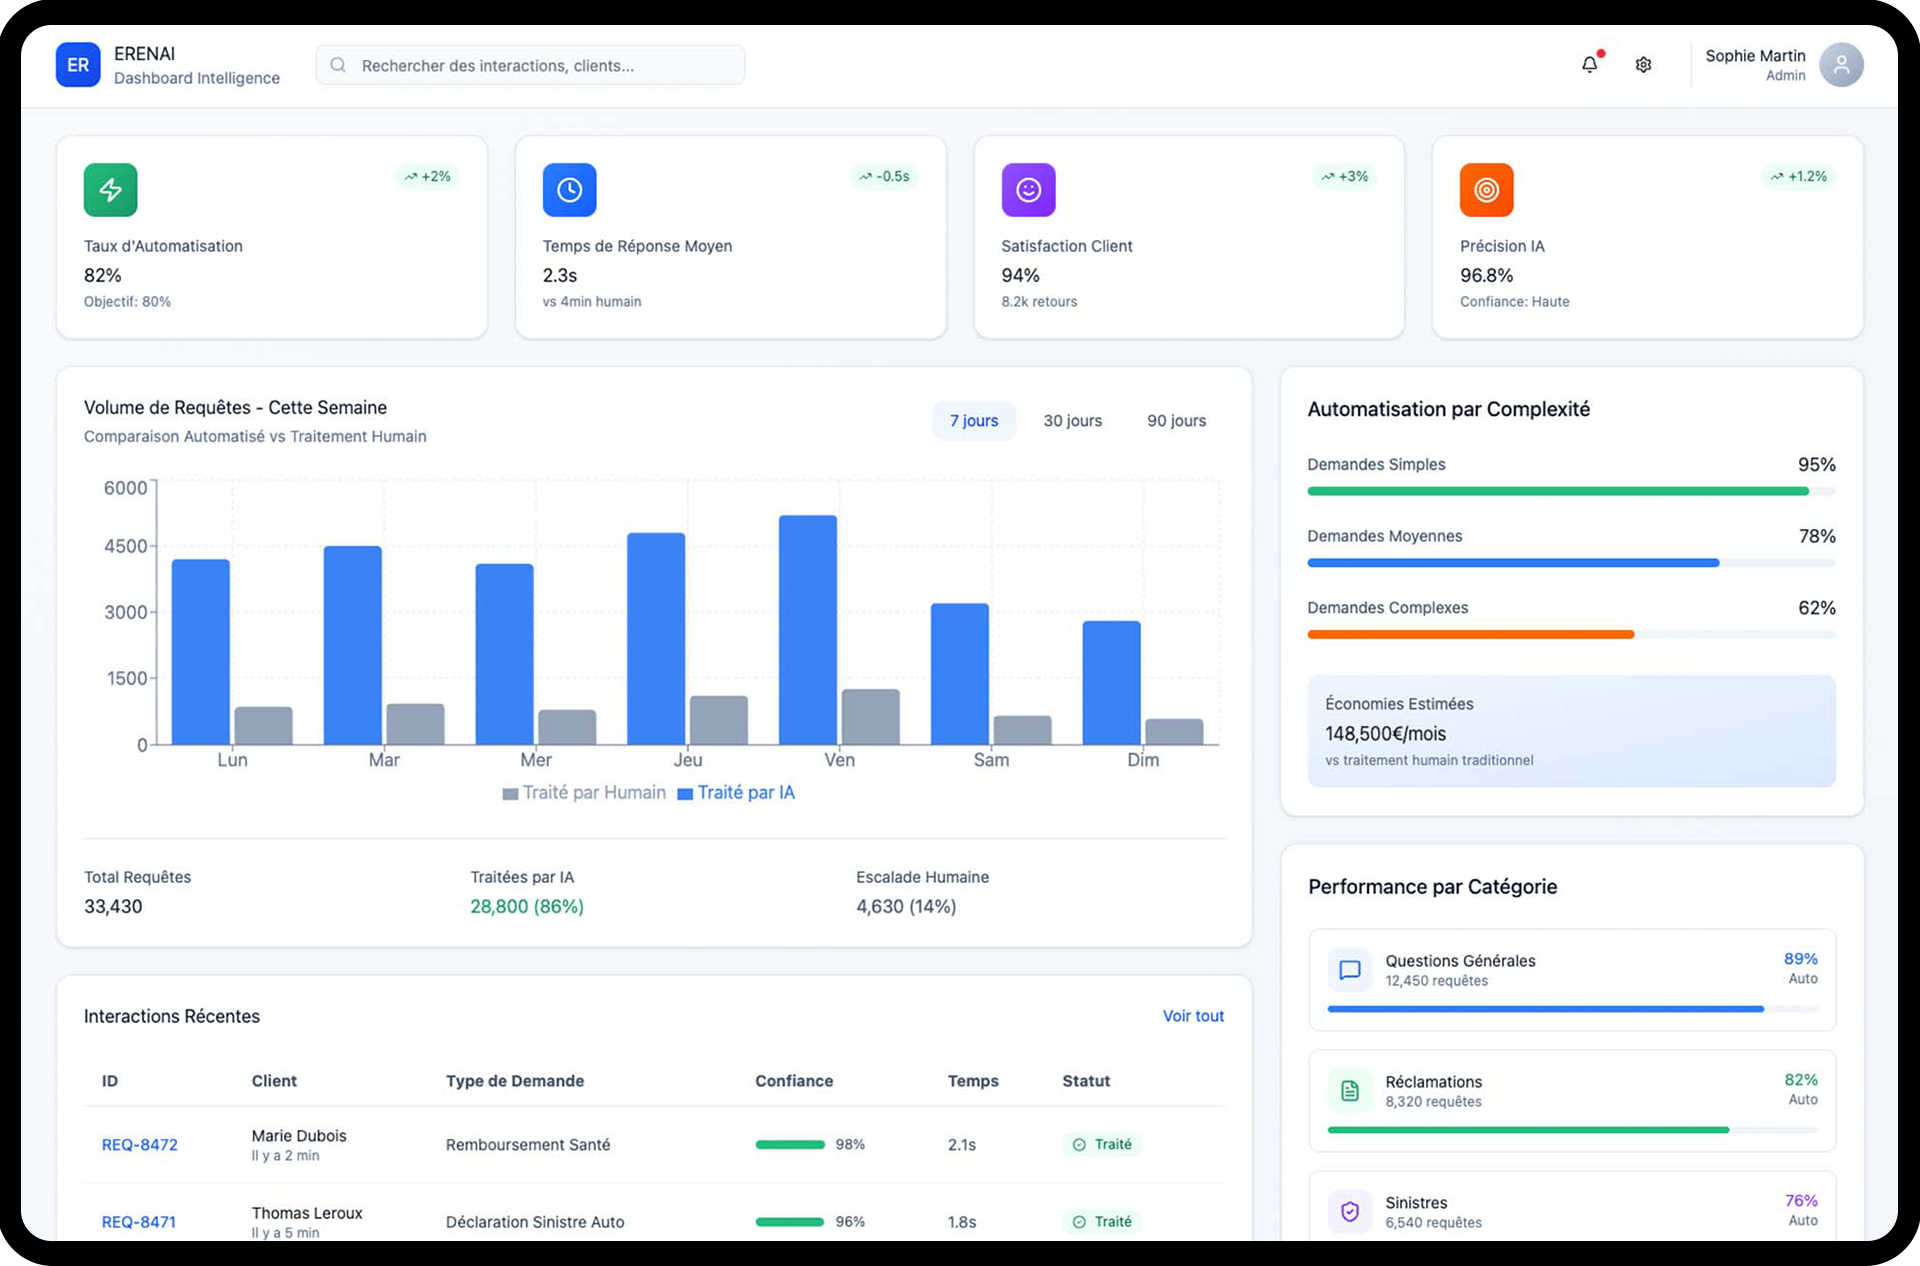Click the Questions Générales chat icon
Image resolution: width=1920 pixels, height=1266 pixels.
click(x=1349, y=970)
